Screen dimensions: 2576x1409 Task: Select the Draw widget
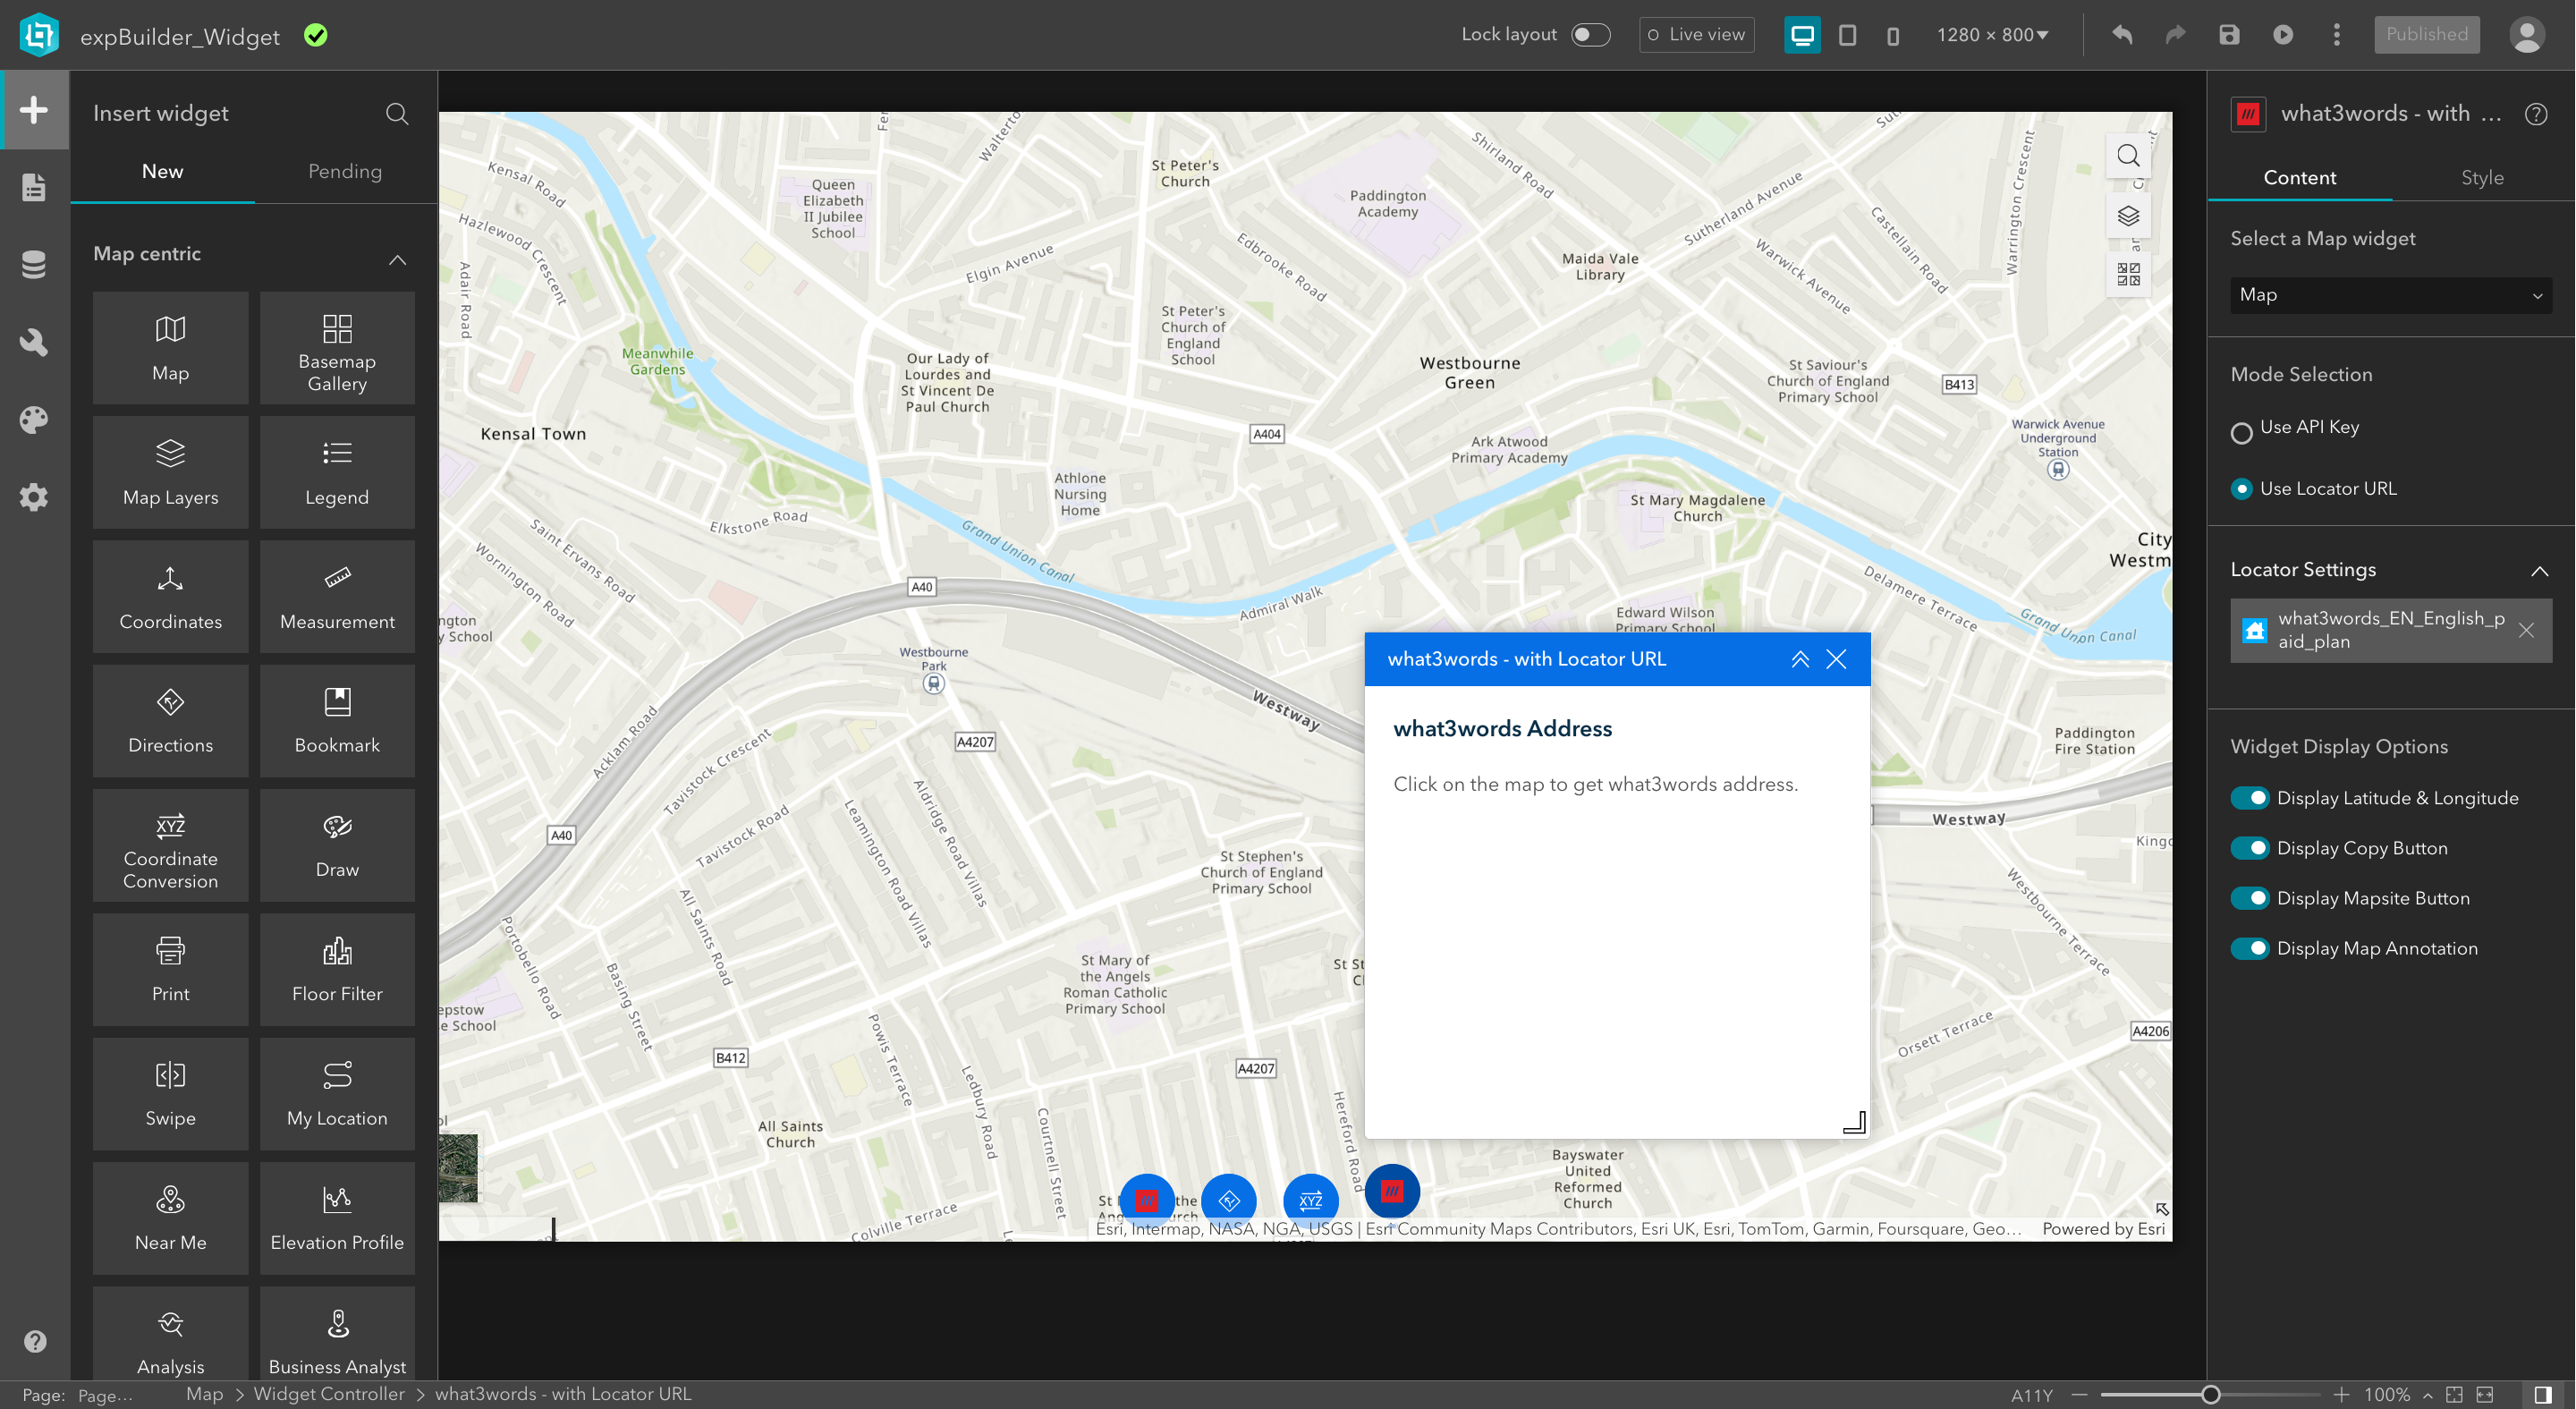[x=337, y=845]
